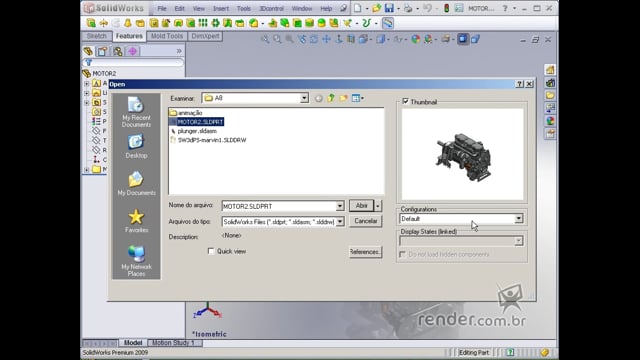Open File Explorer folder icon in task pane

click(x=550, y=96)
